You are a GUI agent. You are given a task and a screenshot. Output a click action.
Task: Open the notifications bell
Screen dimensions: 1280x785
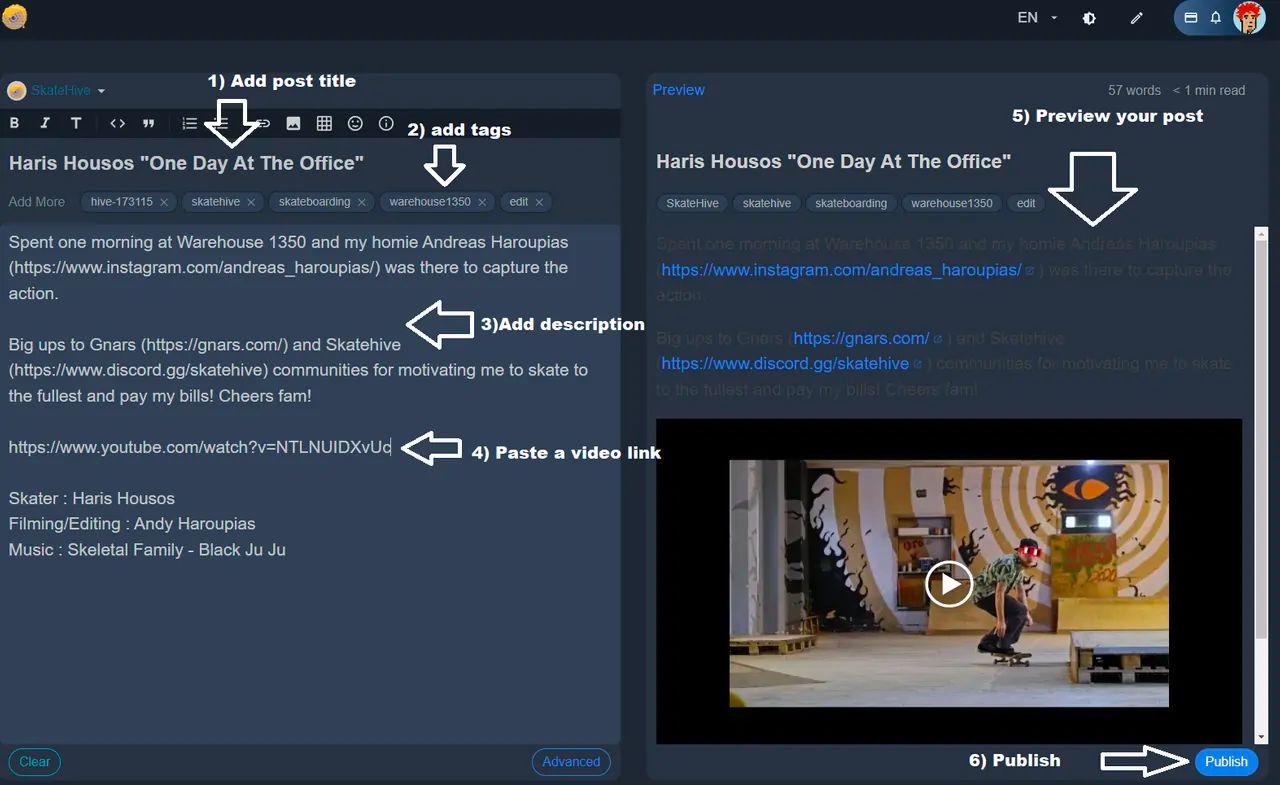(1216, 18)
